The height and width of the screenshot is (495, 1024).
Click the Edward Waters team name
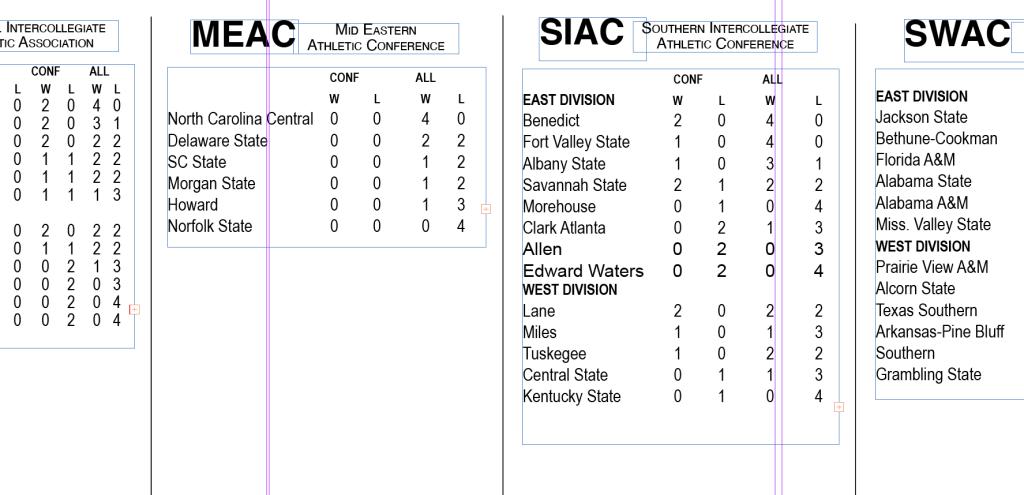click(x=583, y=271)
